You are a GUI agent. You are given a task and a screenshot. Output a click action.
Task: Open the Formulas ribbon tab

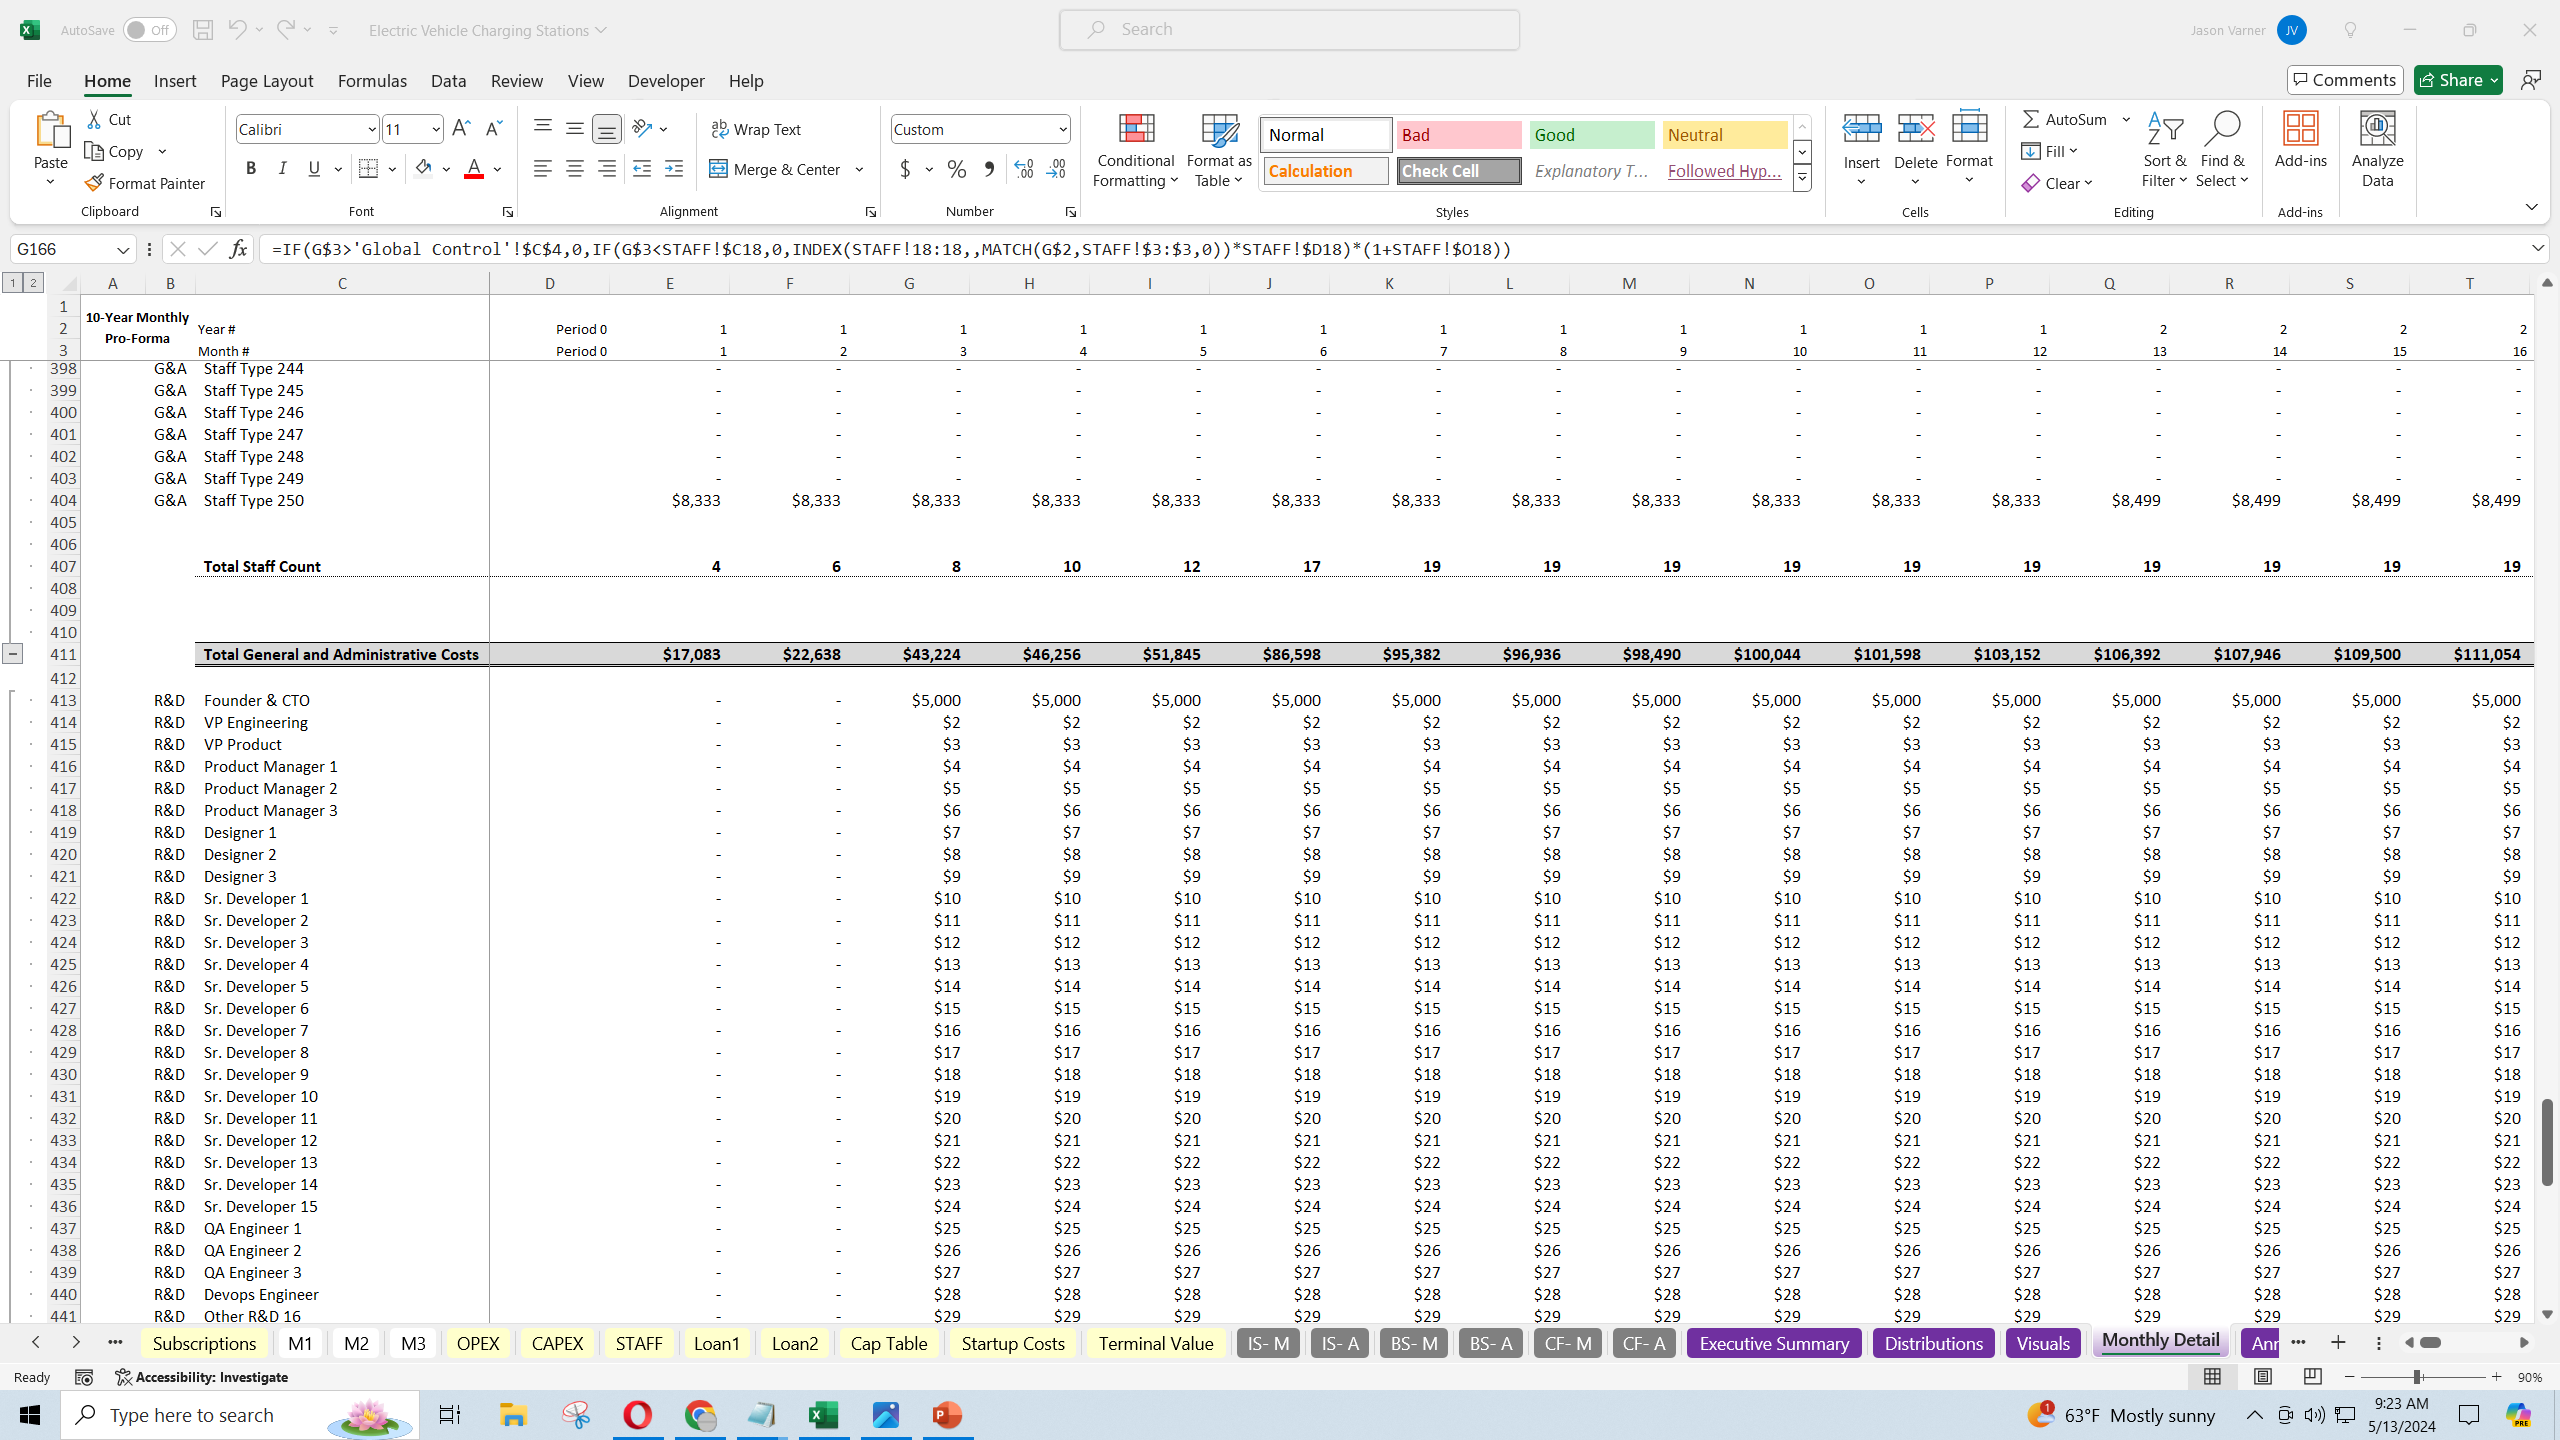click(x=372, y=81)
